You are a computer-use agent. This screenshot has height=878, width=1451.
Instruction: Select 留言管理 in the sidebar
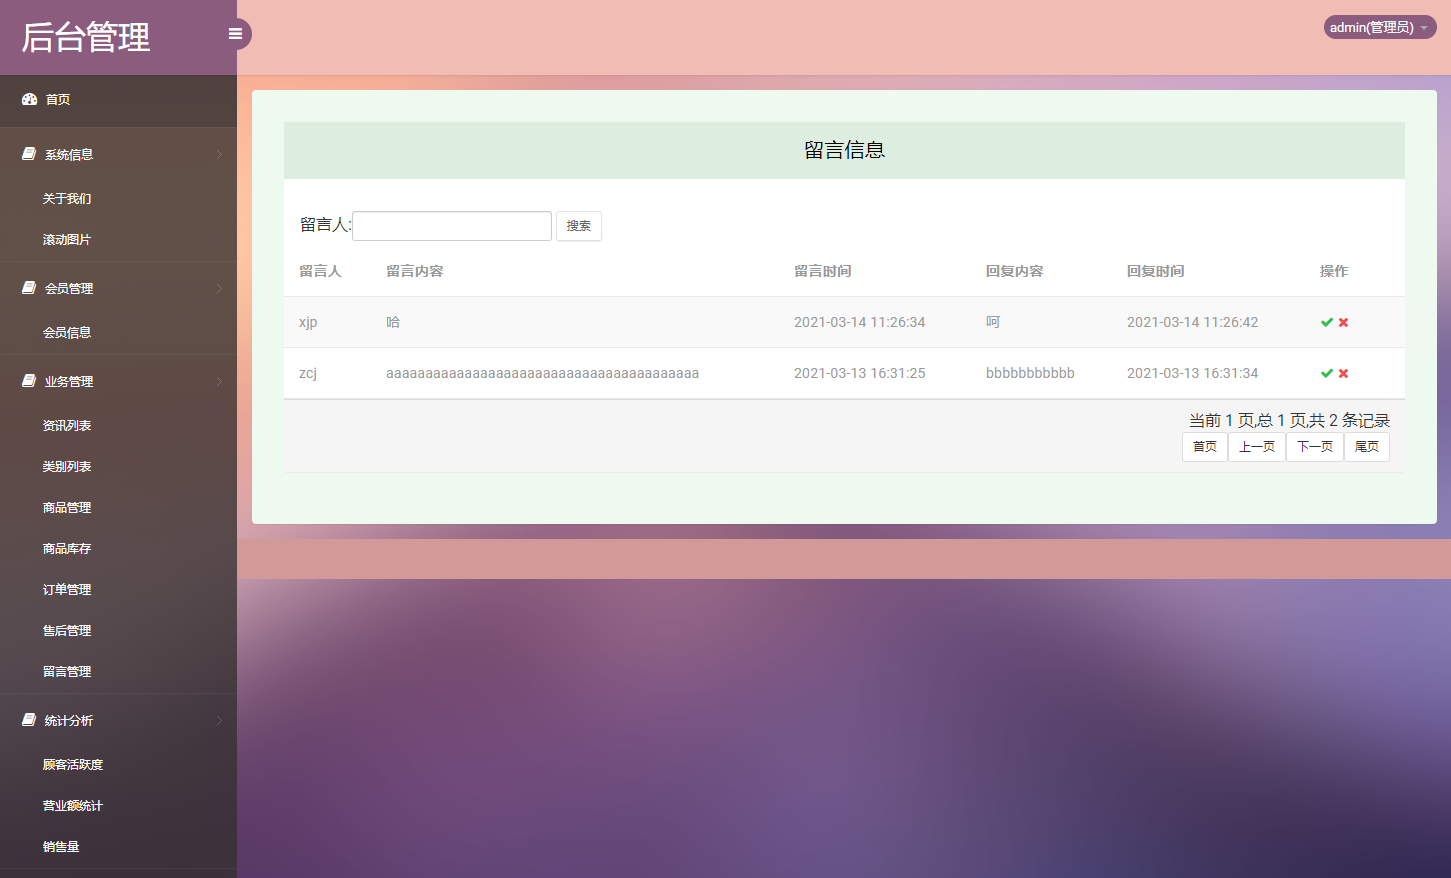(x=66, y=670)
